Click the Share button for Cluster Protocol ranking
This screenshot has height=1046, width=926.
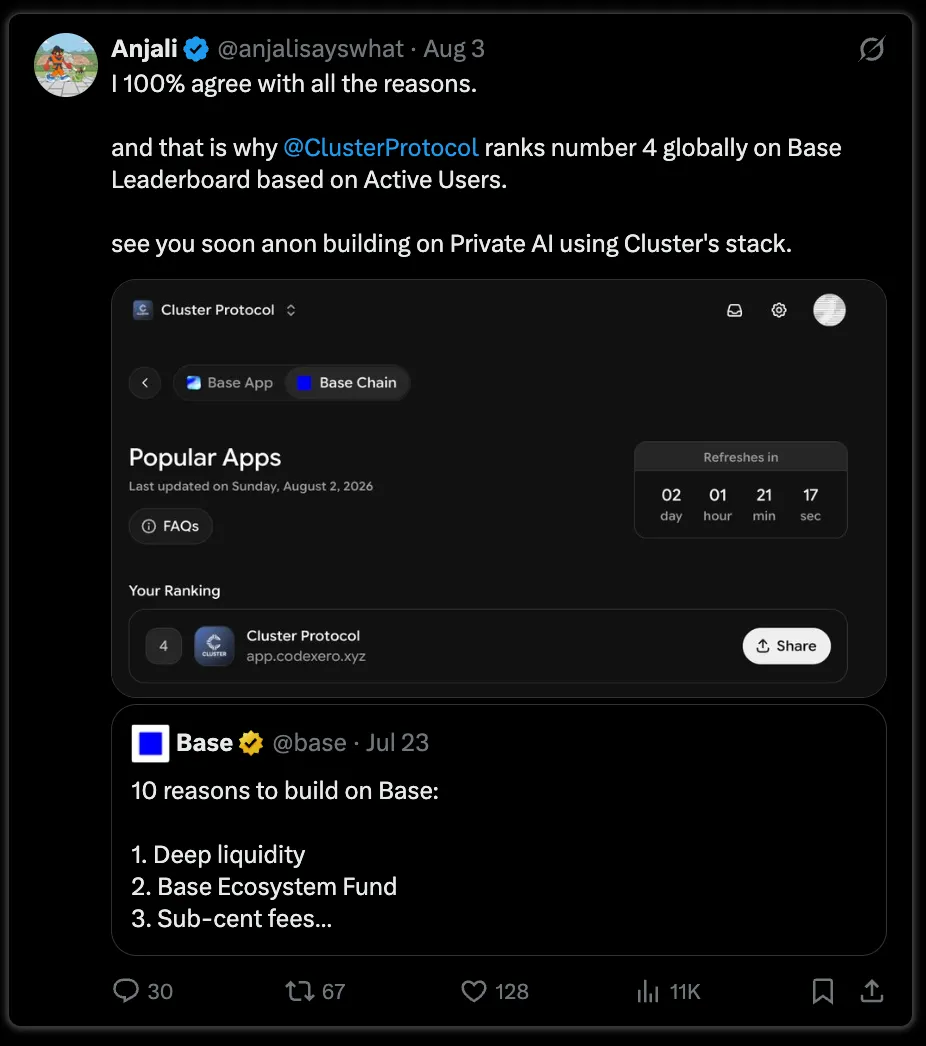[x=787, y=646]
